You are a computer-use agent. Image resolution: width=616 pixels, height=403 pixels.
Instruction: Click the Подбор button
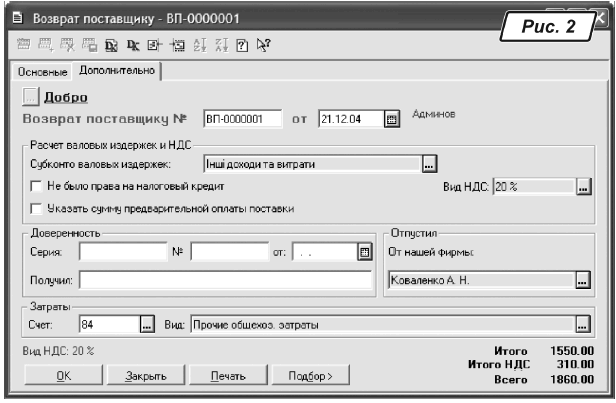(x=310, y=376)
